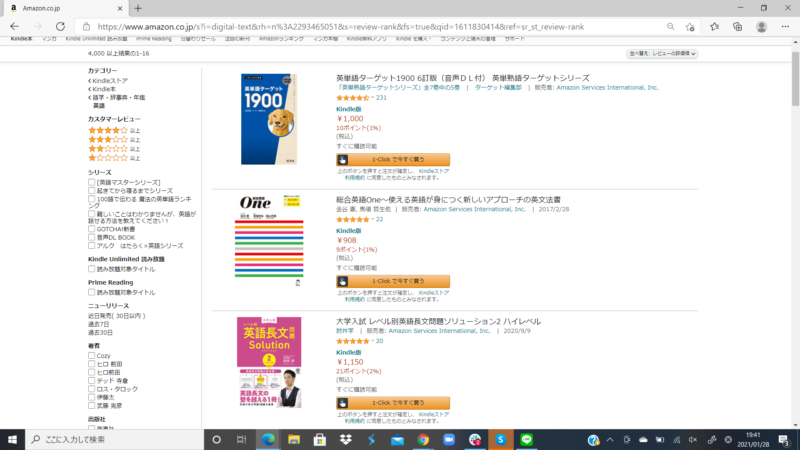Open the Collections icon in Edge toolbar
Screen dimensions: 800x450
tap(737, 27)
